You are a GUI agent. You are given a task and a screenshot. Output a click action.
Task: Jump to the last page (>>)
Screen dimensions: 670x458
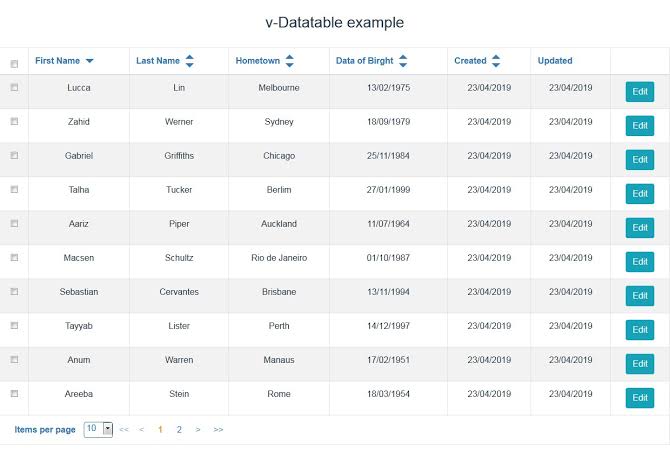point(218,429)
